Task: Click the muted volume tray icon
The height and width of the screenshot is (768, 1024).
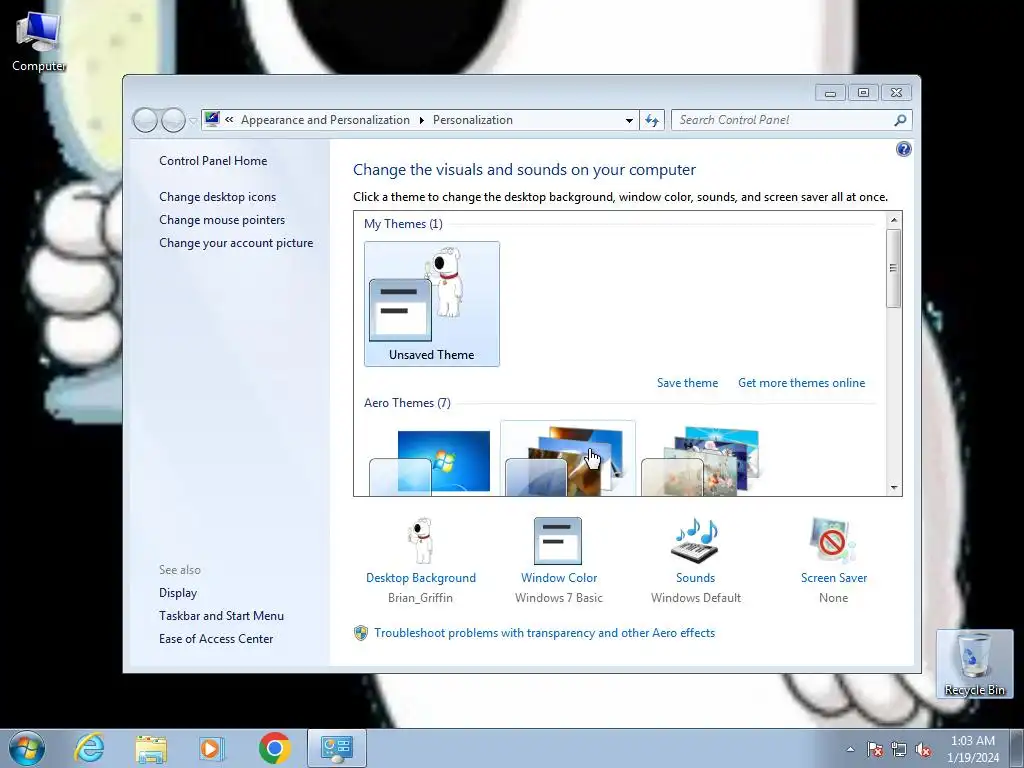Action: (923, 749)
